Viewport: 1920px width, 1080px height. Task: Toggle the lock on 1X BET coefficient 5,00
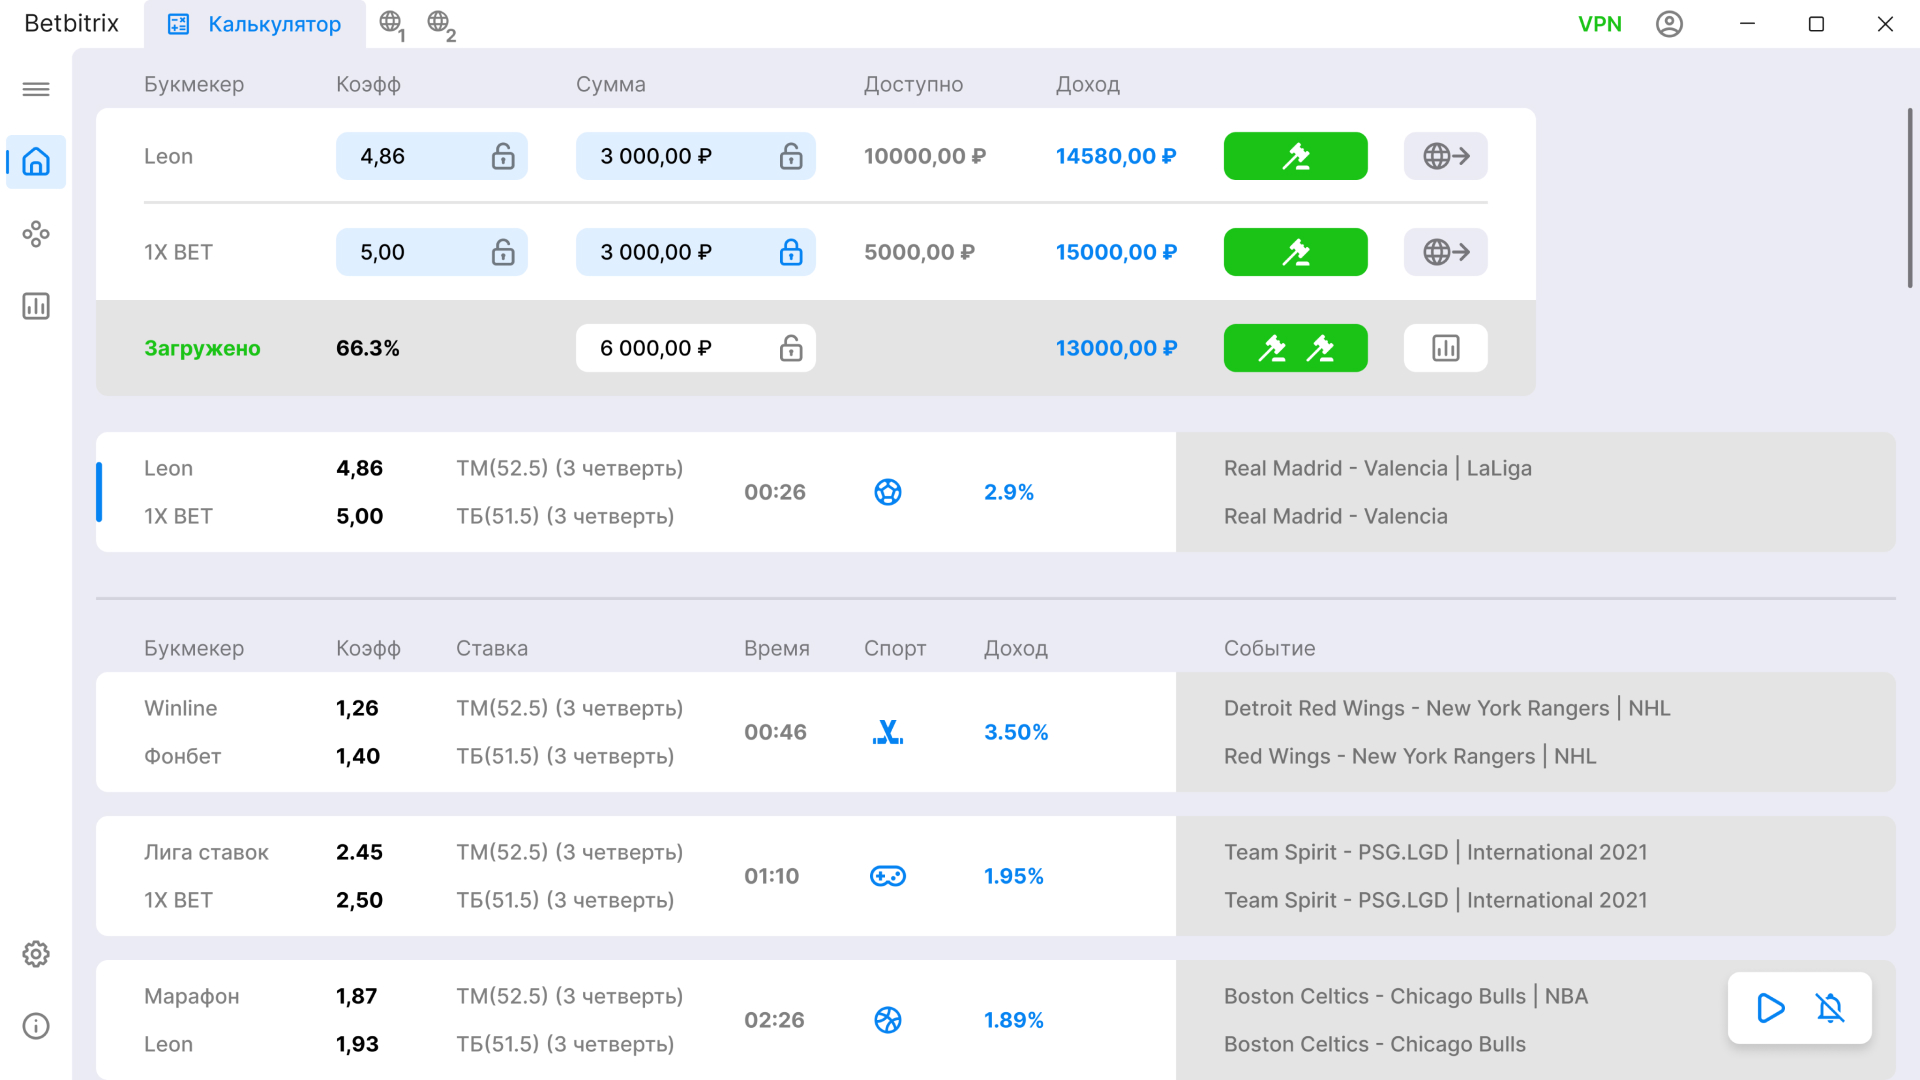click(x=503, y=252)
